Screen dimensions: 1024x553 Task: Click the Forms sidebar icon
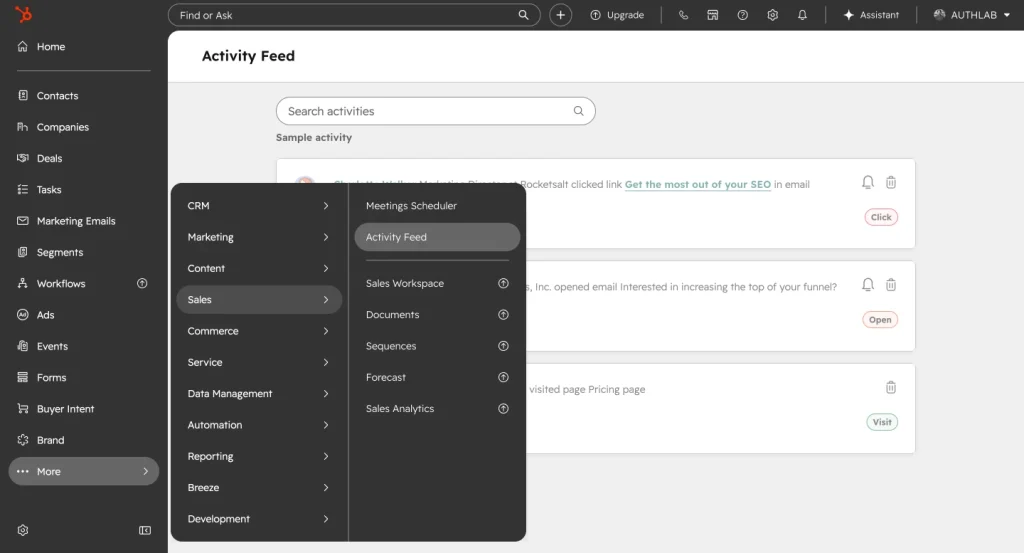[23, 377]
